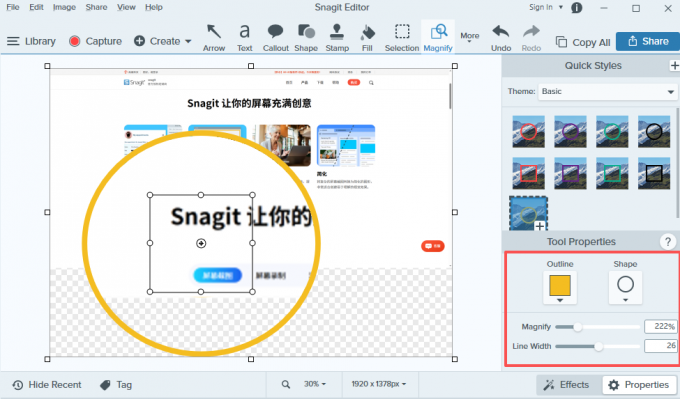
Task: Click the blue Share button
Action: [648, 41]
